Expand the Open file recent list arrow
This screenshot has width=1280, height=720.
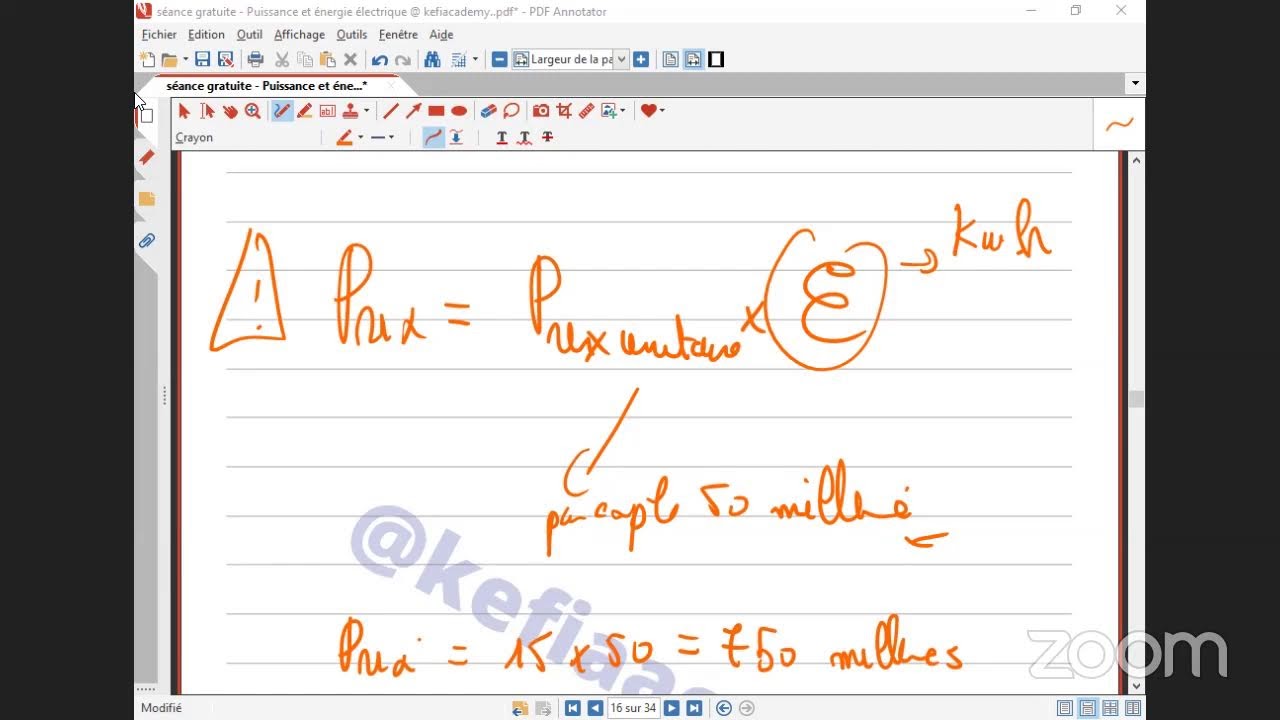[185, 60]
